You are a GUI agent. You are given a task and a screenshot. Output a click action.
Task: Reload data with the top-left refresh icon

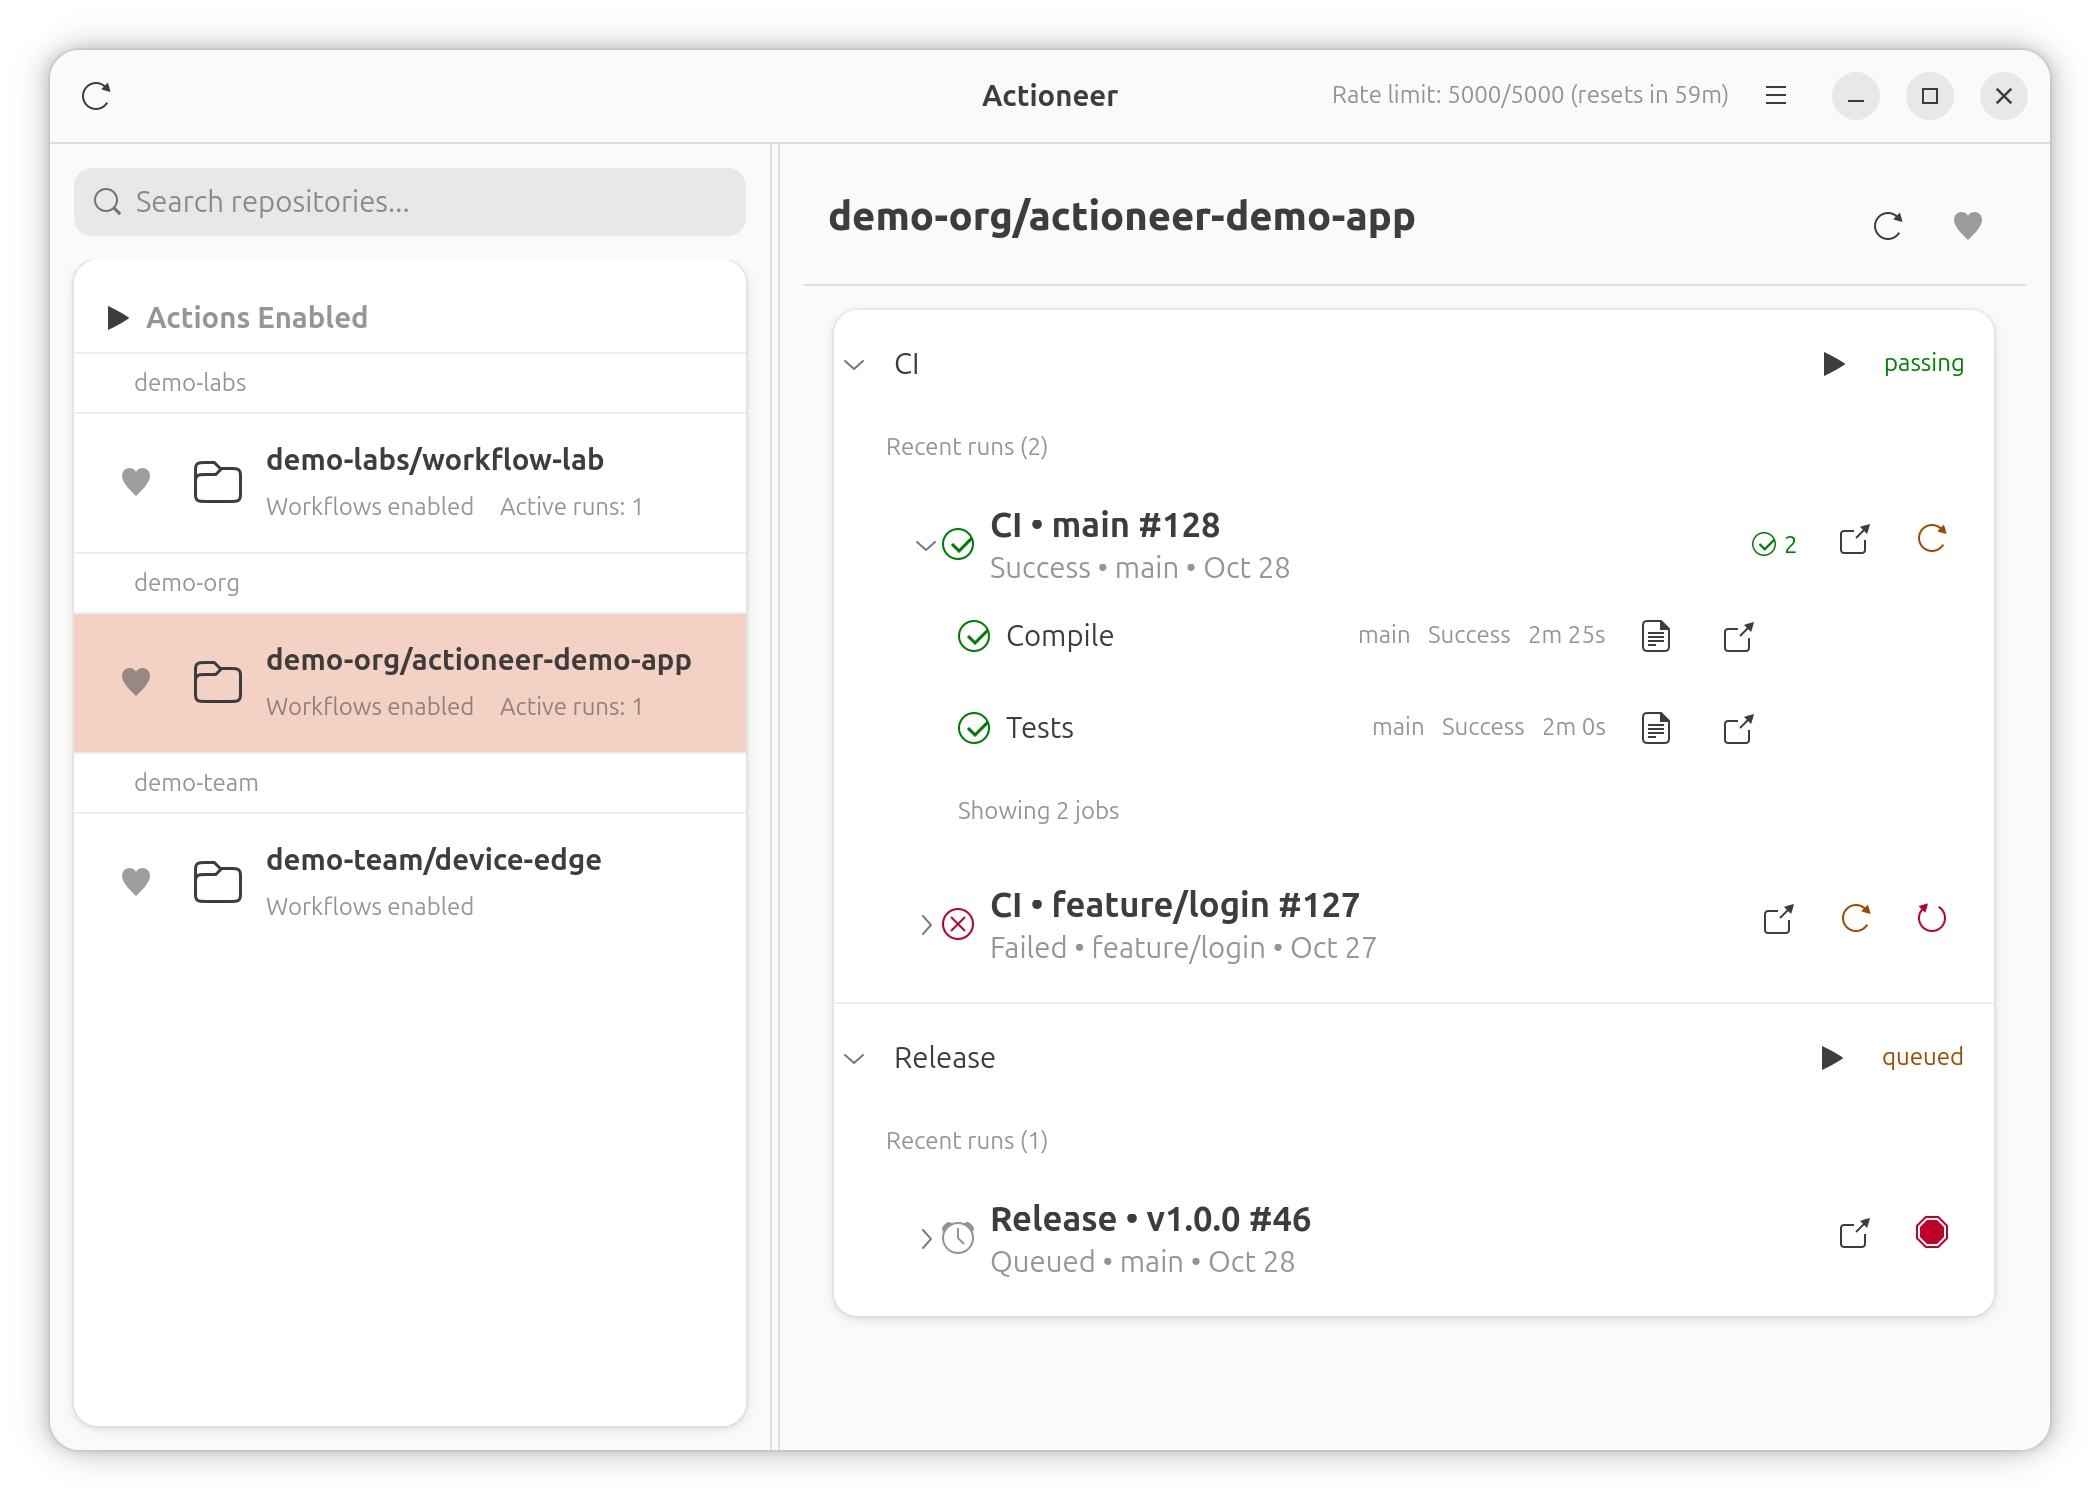coord(96,95)
